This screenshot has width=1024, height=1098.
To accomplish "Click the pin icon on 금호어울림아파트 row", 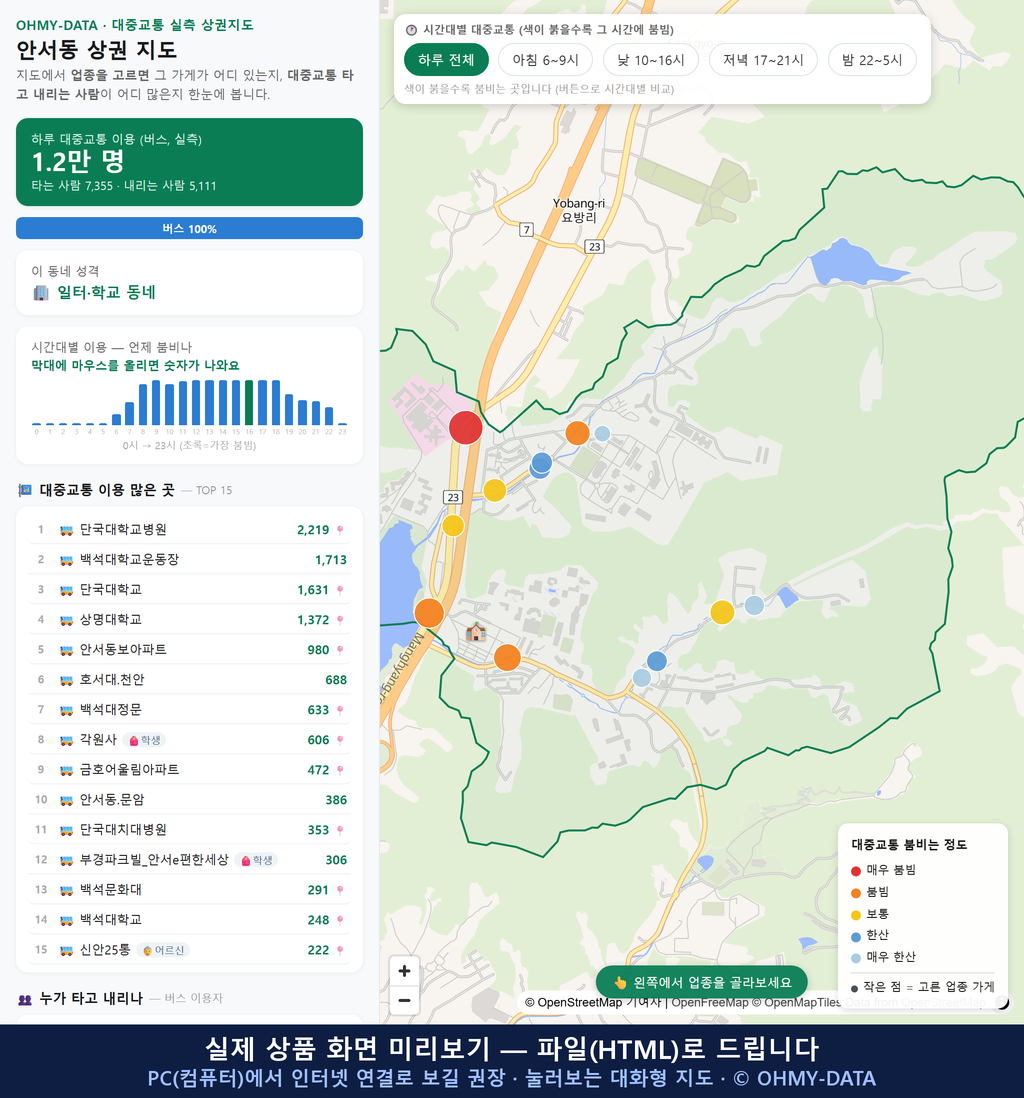I will pyautogui.click(x=340, y=770).
